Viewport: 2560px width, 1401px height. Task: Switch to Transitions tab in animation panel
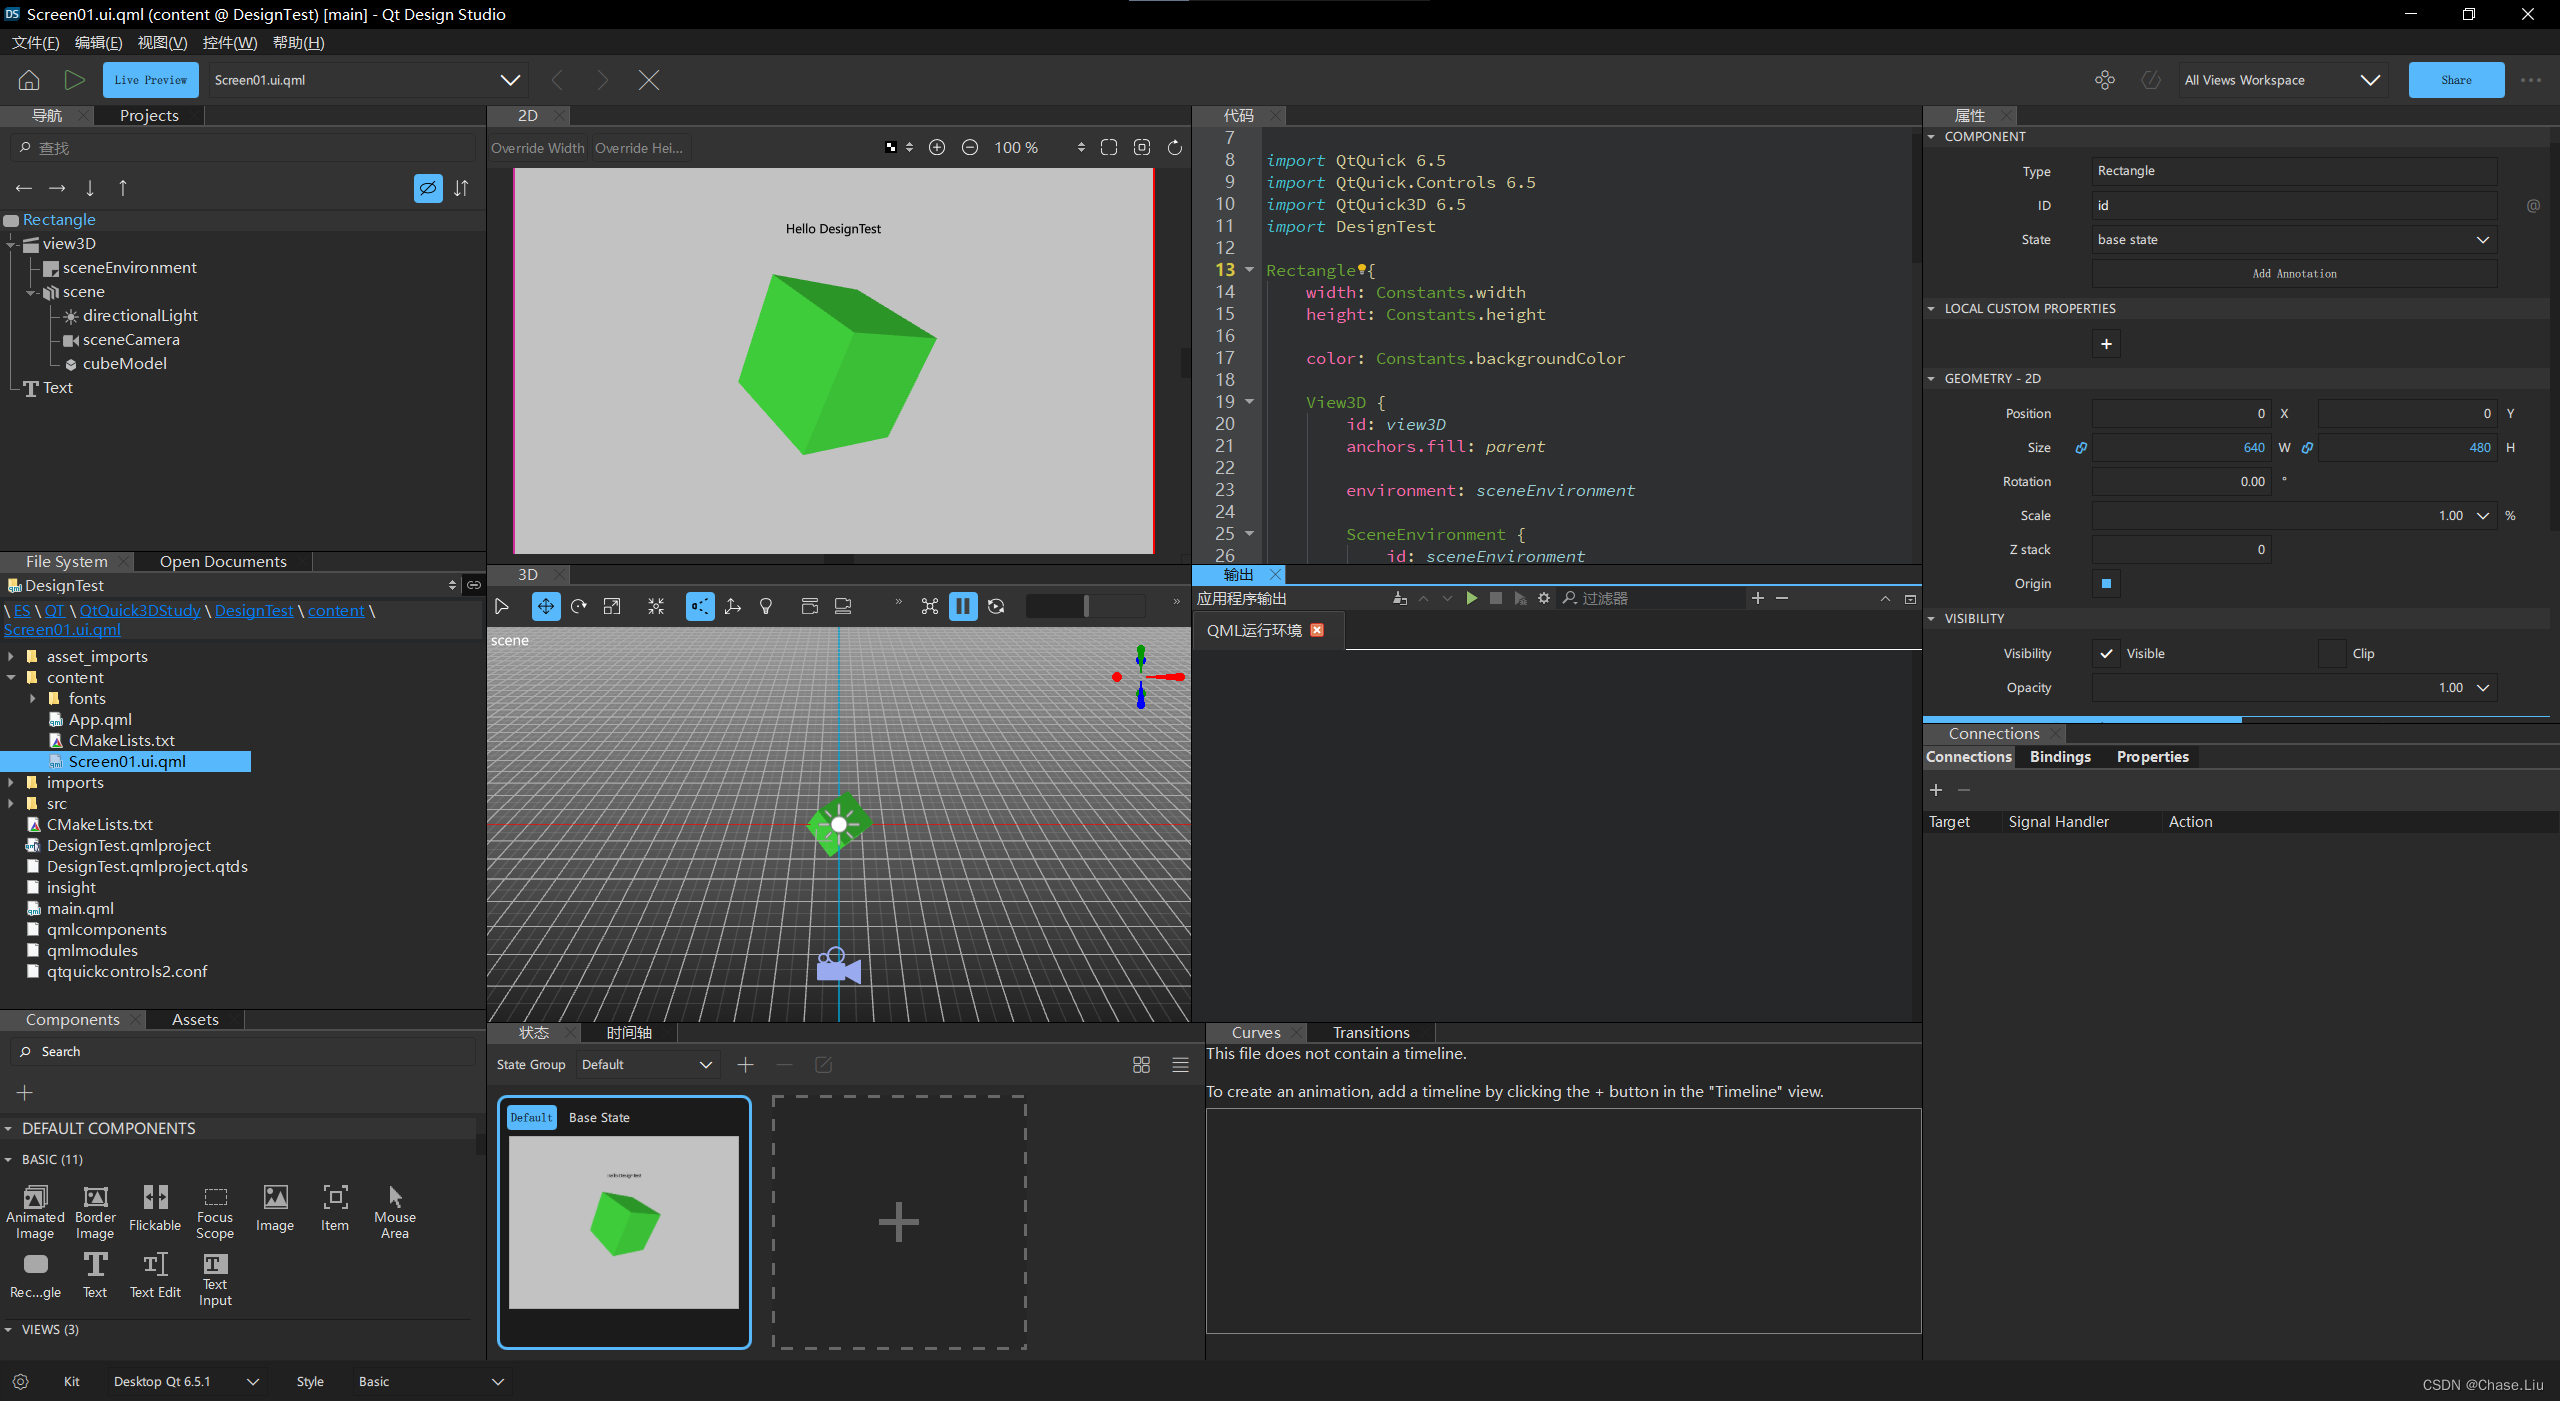click(x=1371, y=1032)
